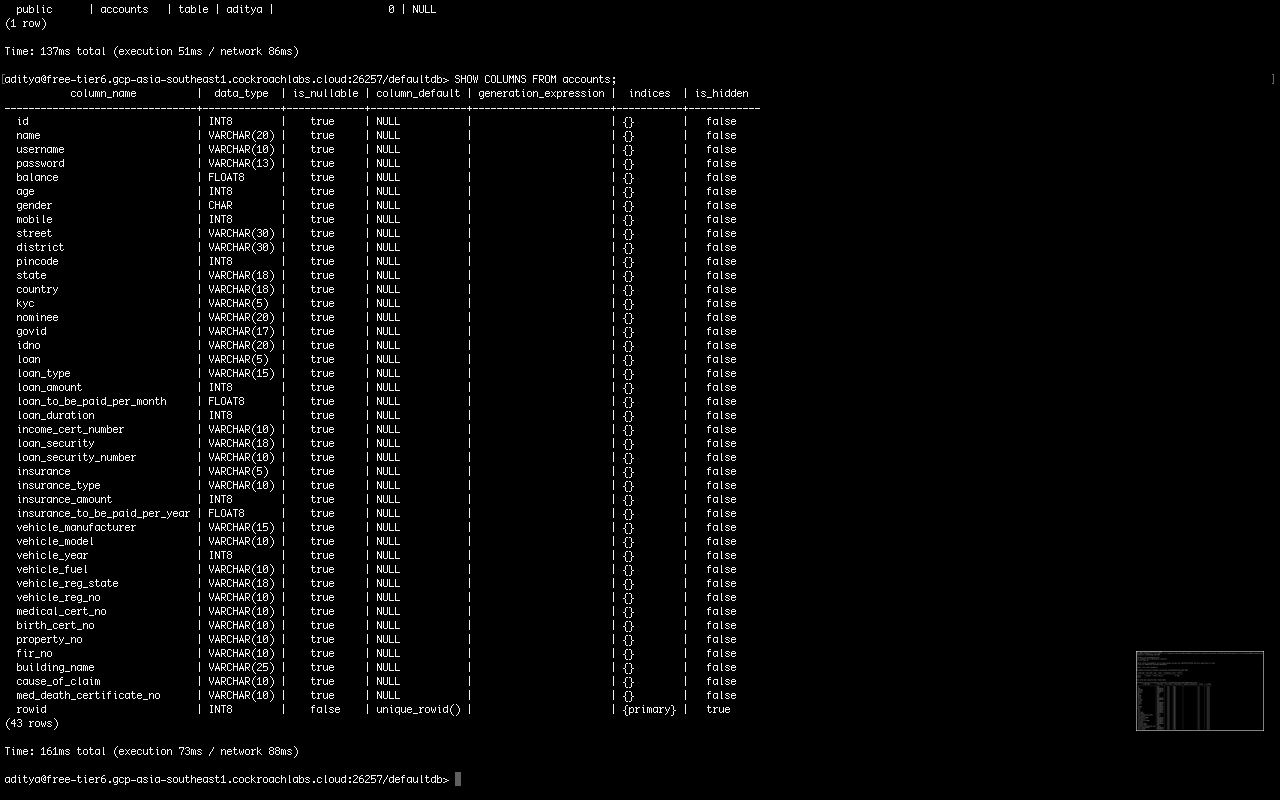This screenshot has height=800, width=1280.
Task: Click the 'nominee' column name
Action: click(x=37, y=317)
